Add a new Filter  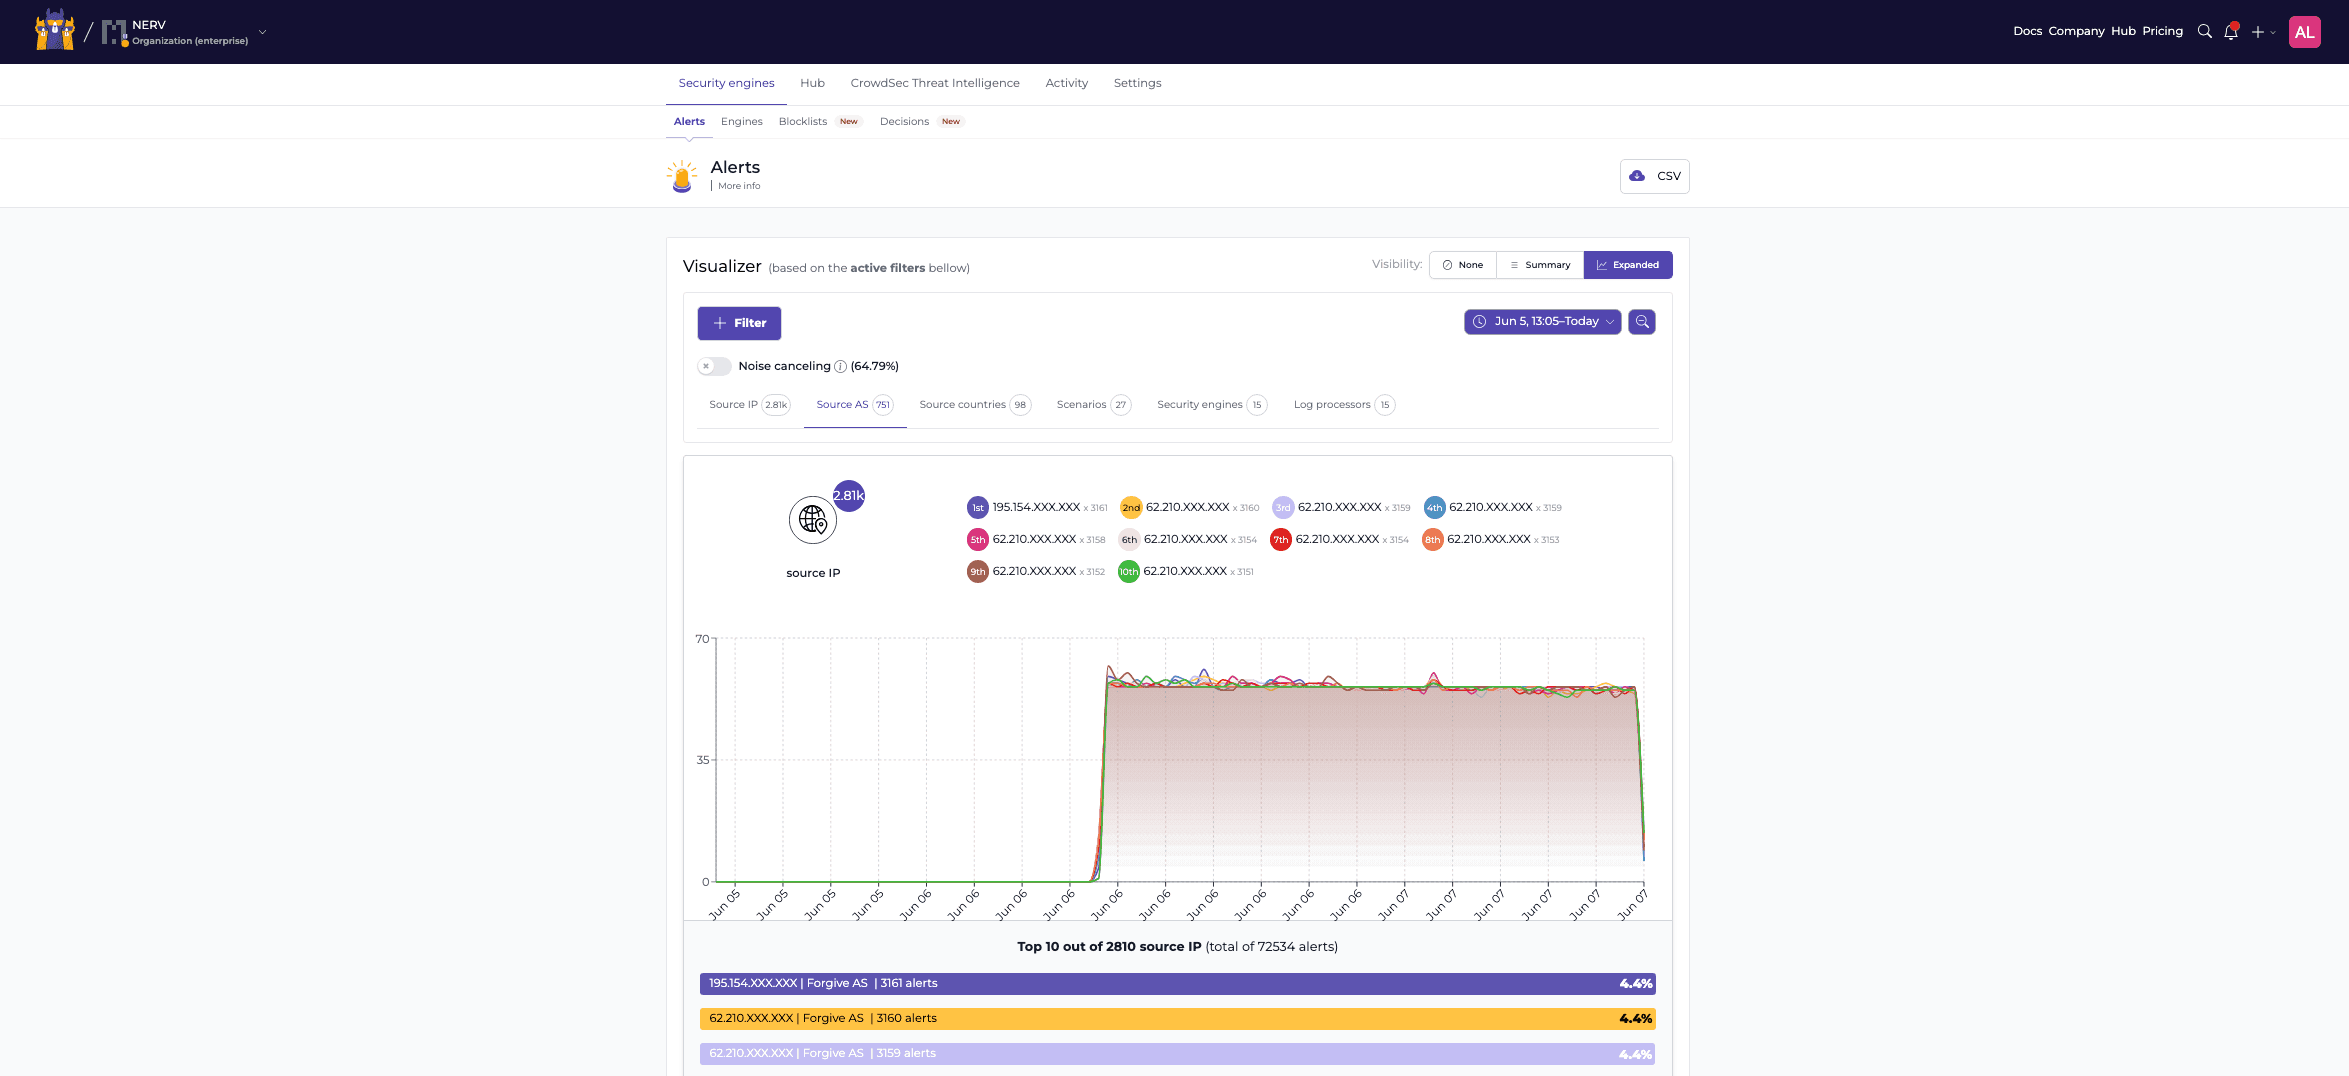coord(739,323)
